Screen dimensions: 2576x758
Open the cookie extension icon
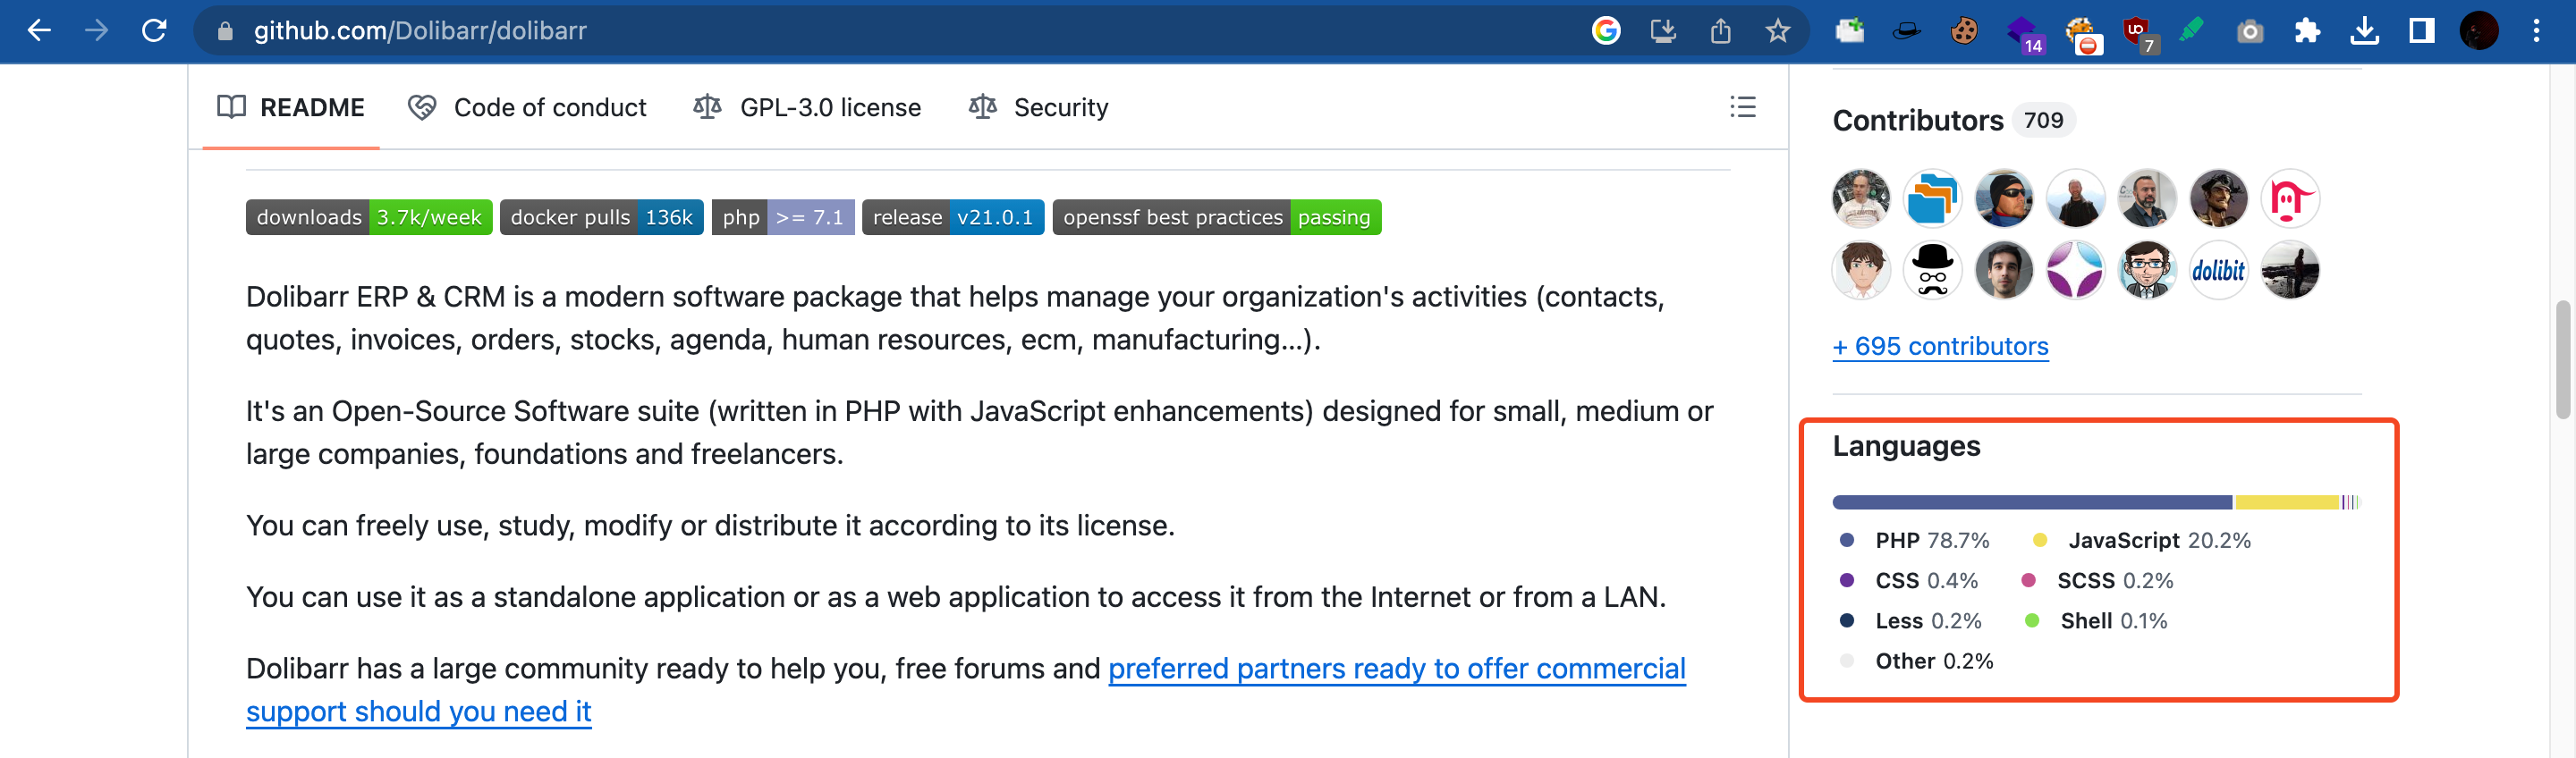click(x=1964, y=31)
